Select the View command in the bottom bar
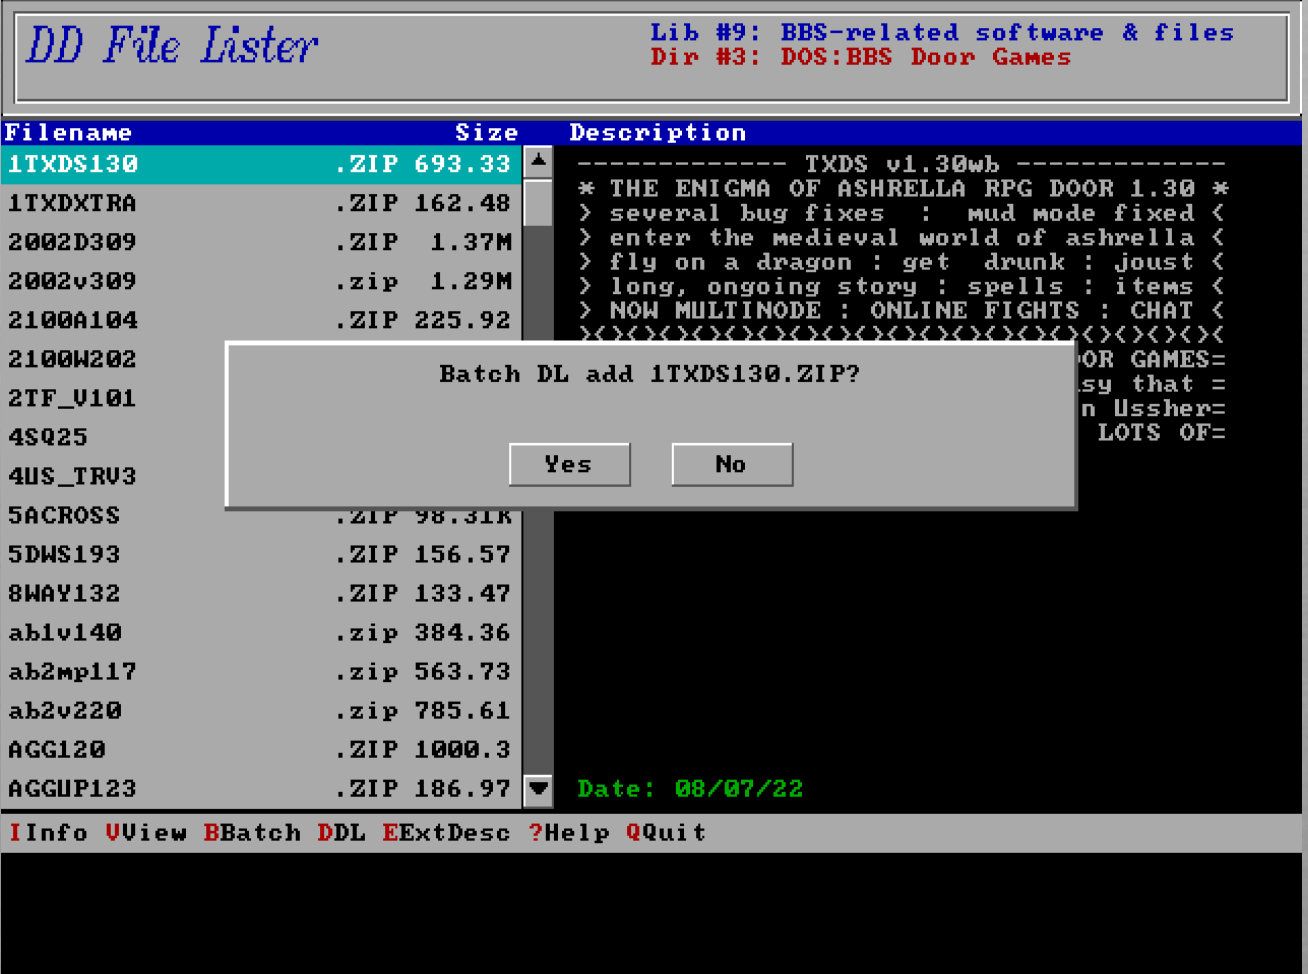The height and width of the screenshot is (974, 1308). [146, 833]
